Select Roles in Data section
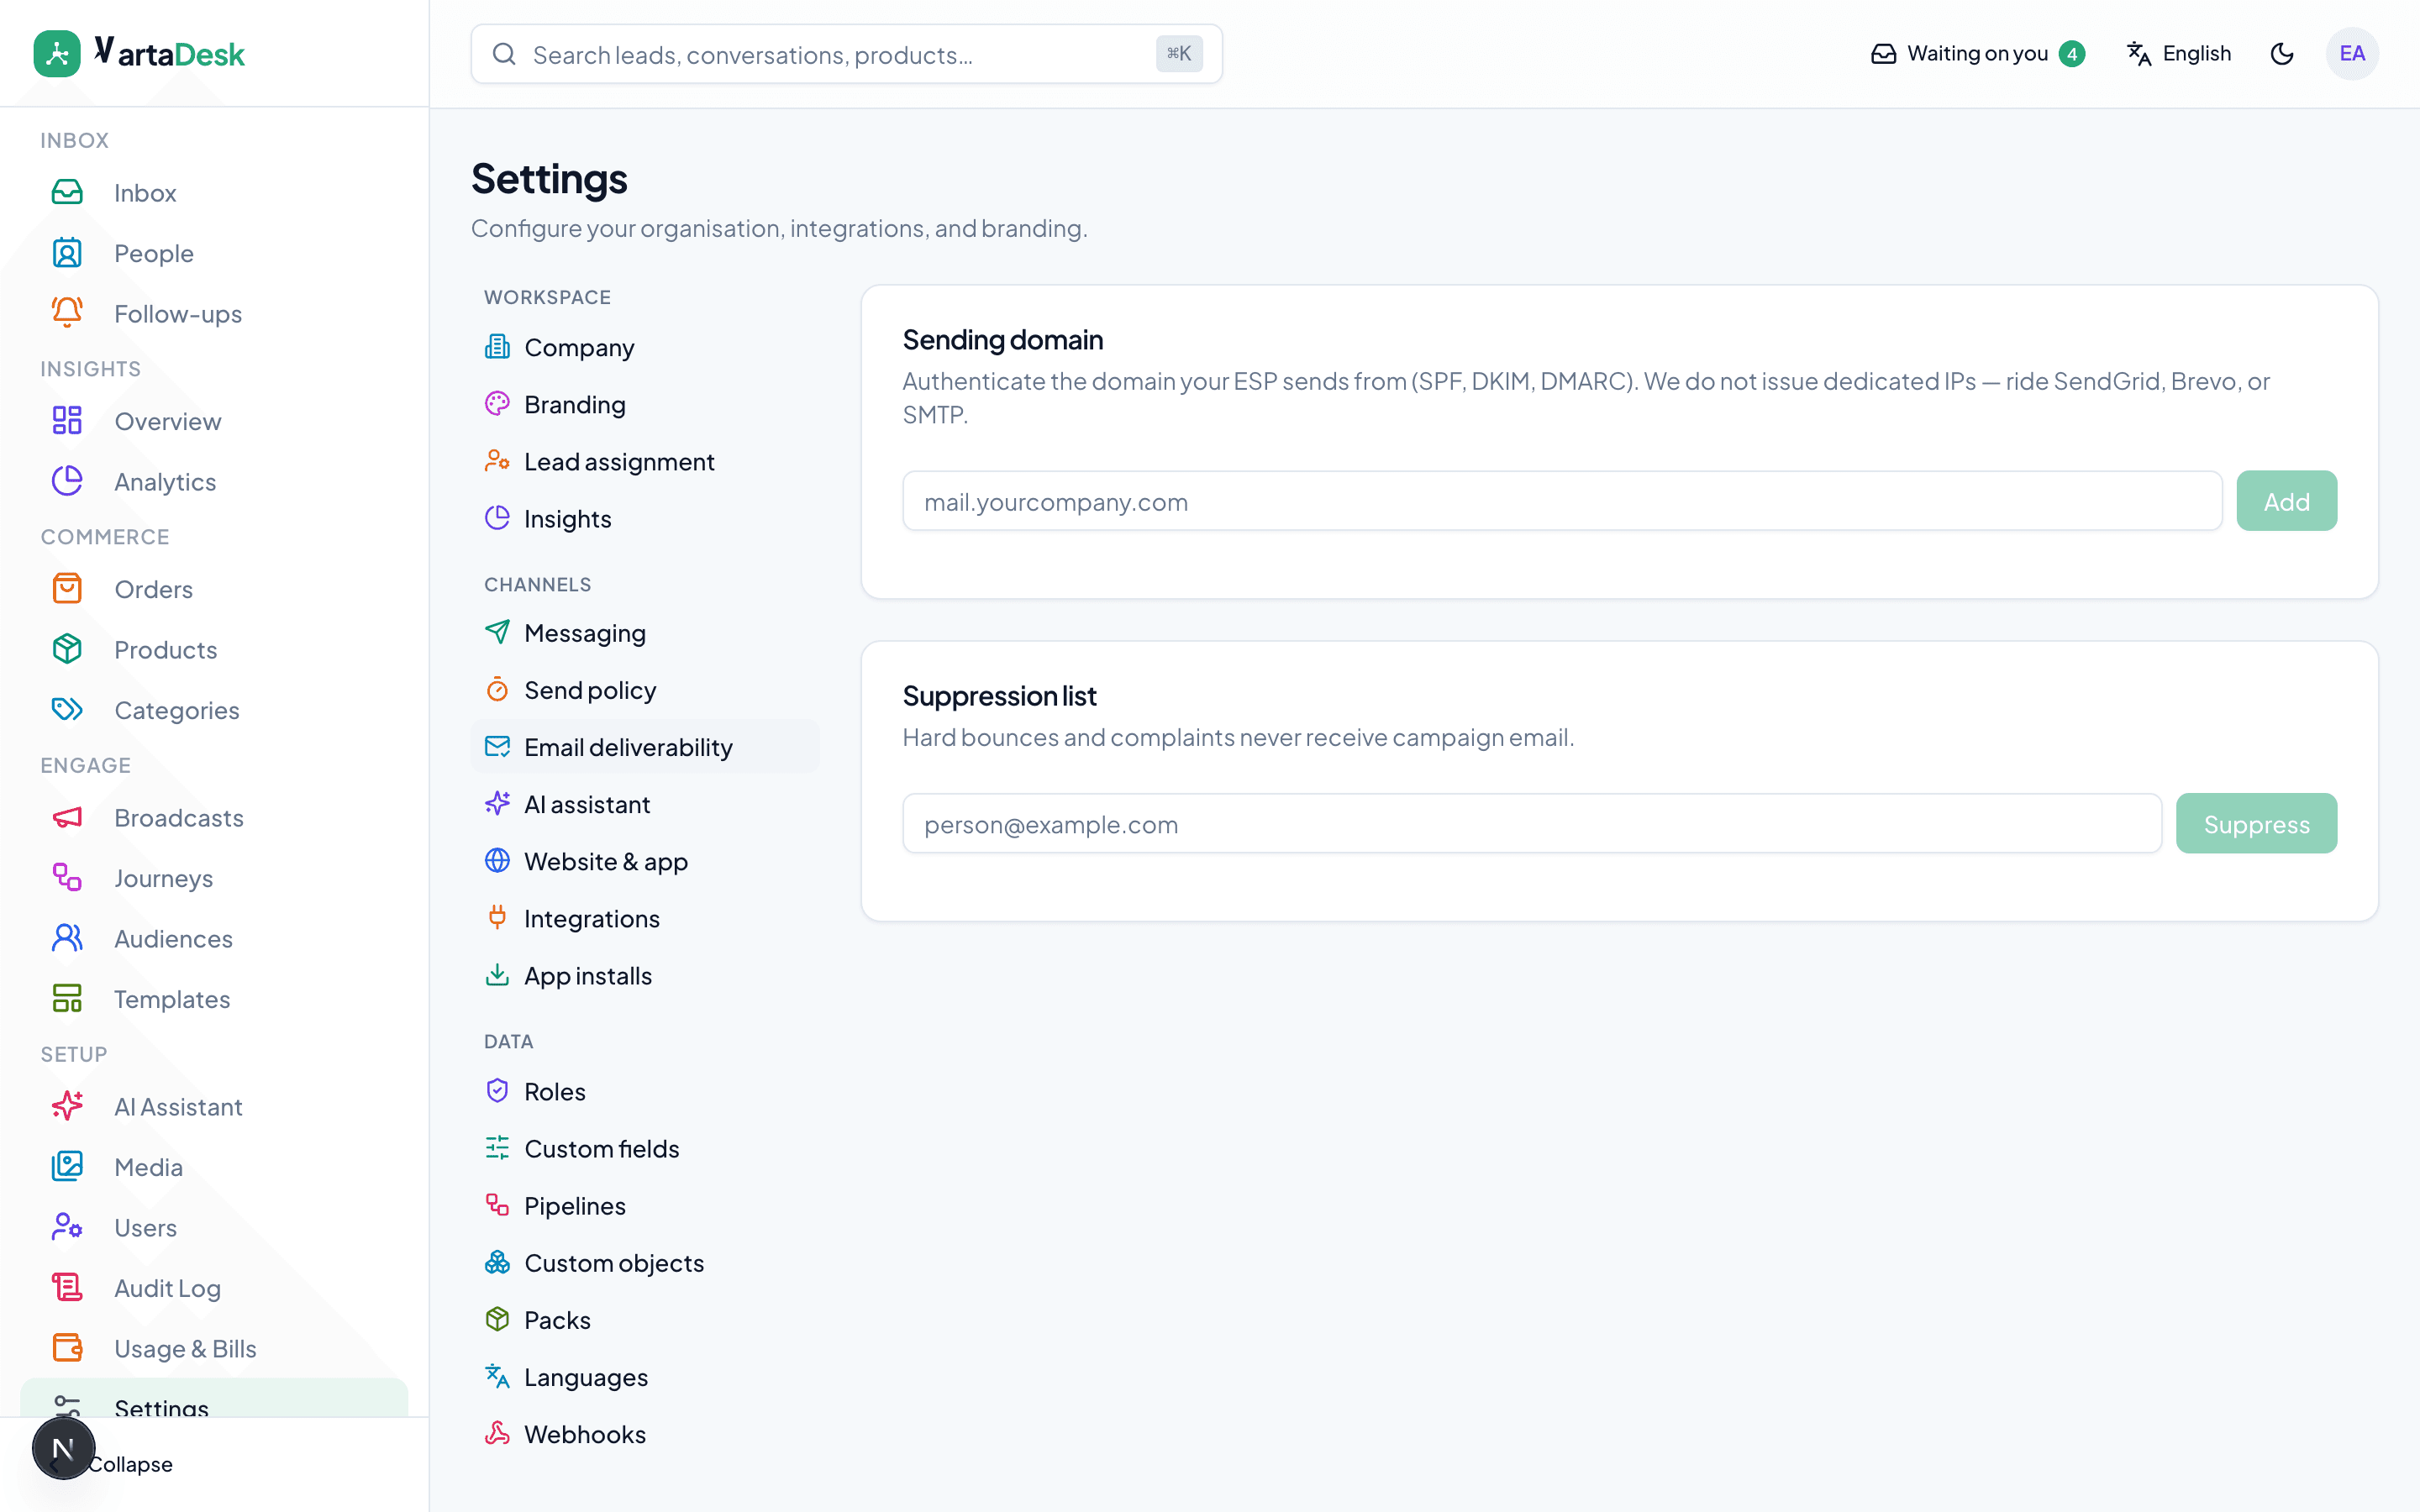 click(644, 1091)
